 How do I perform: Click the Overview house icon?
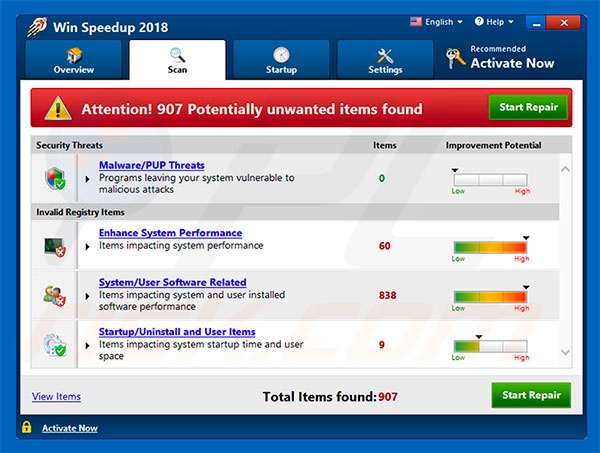[74, 55]
